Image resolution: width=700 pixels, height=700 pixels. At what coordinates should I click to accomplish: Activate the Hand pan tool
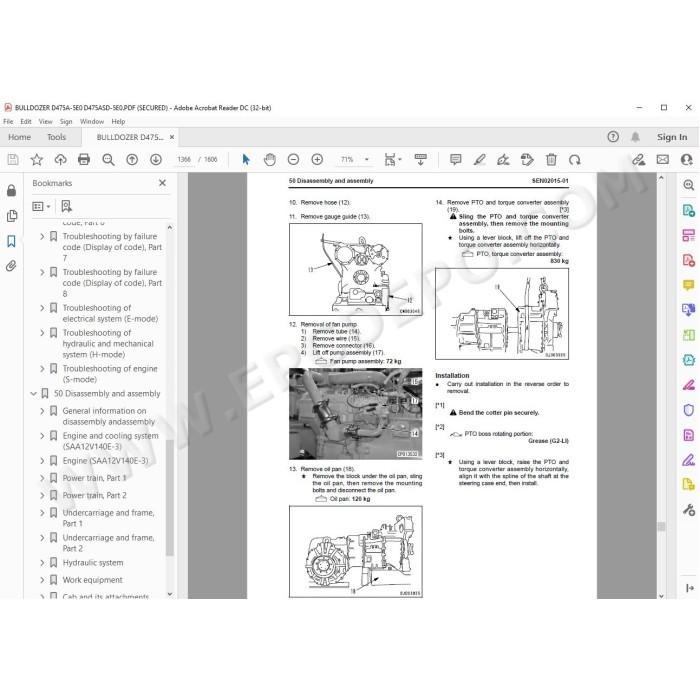pos(270,159)
